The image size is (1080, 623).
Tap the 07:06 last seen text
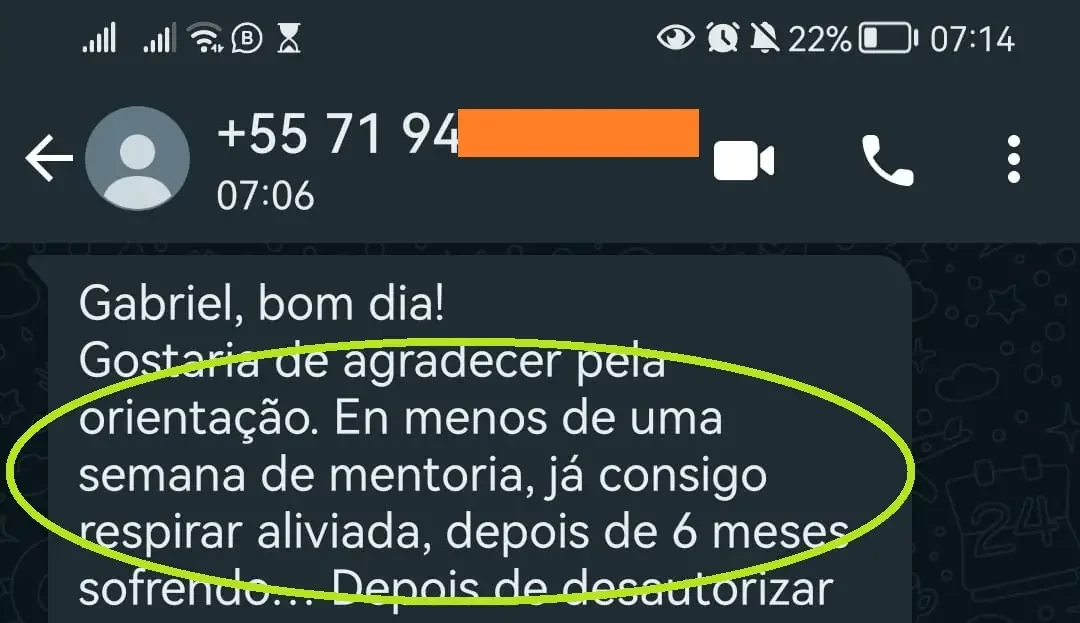coord(265,196)
